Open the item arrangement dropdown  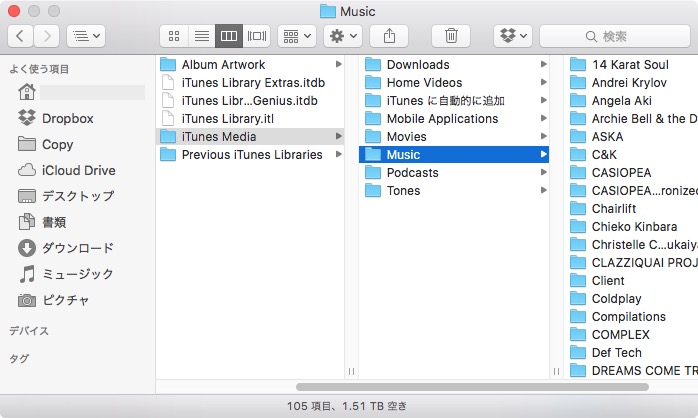coord(297,36)
